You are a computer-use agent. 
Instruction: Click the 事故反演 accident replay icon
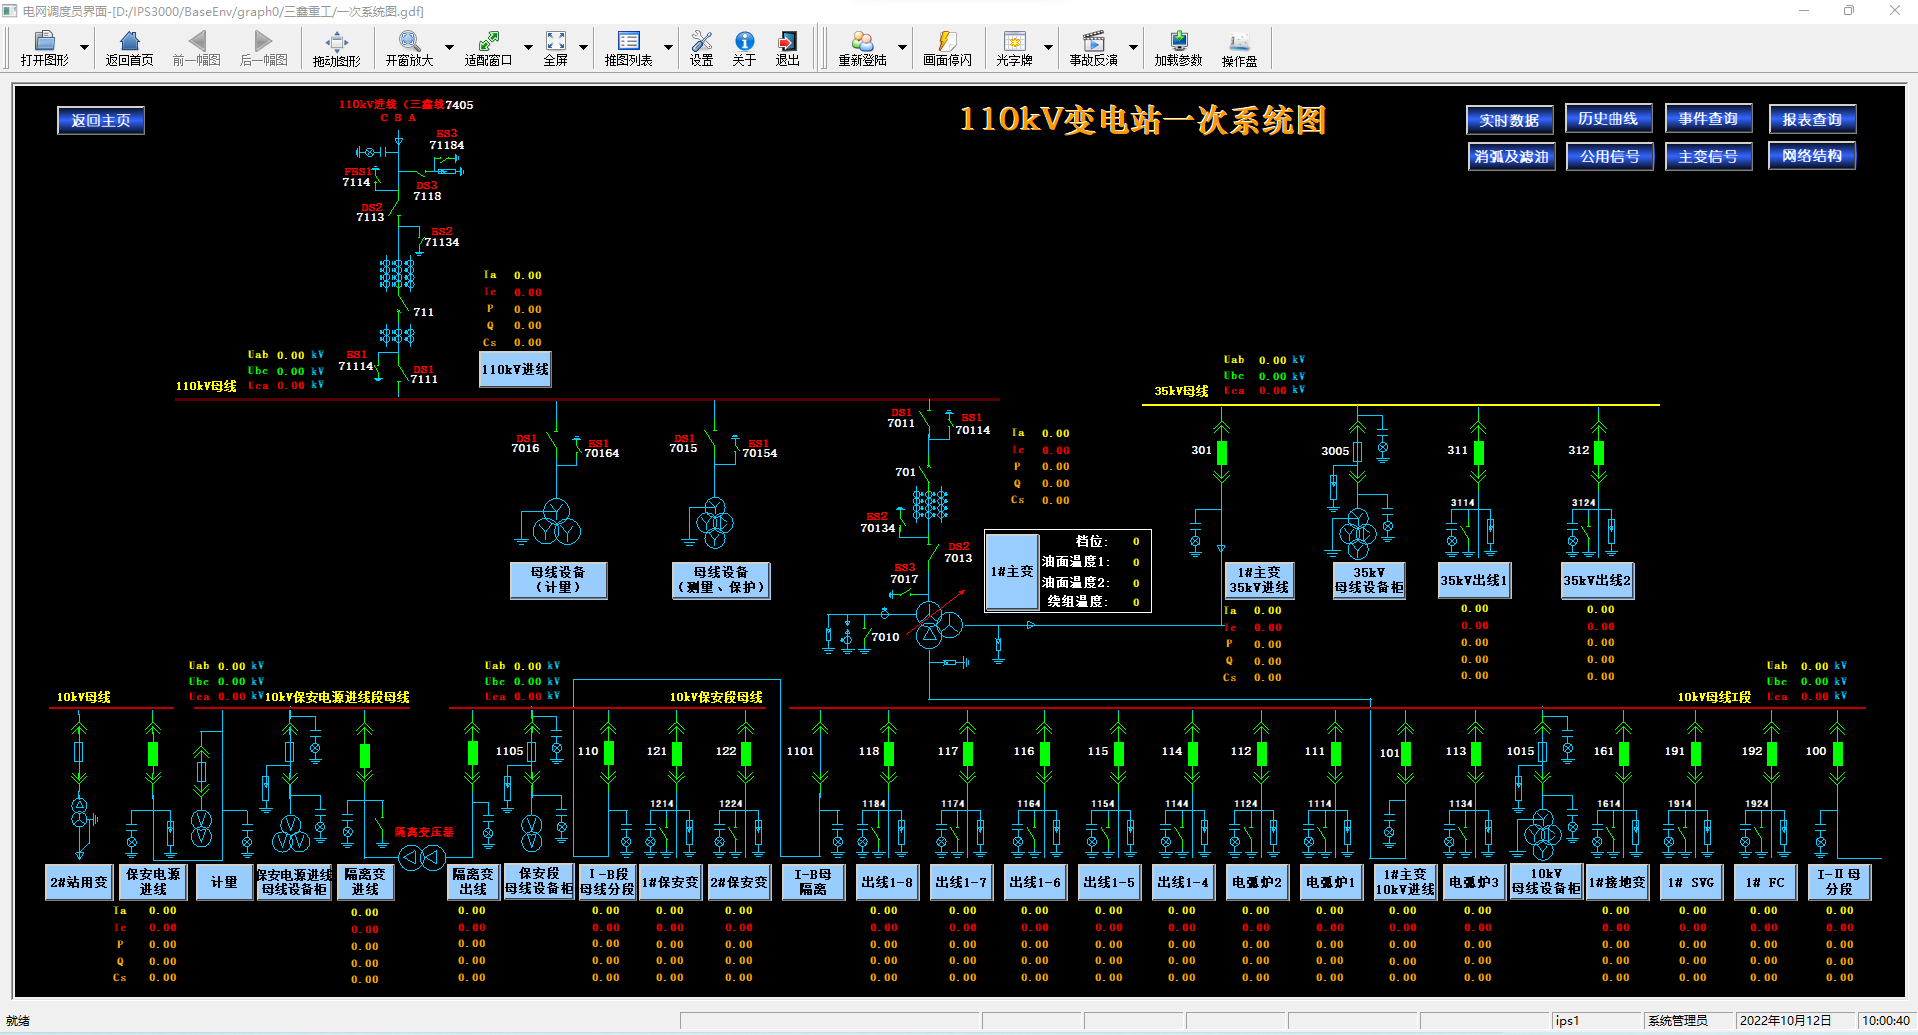click(1093, 47)
